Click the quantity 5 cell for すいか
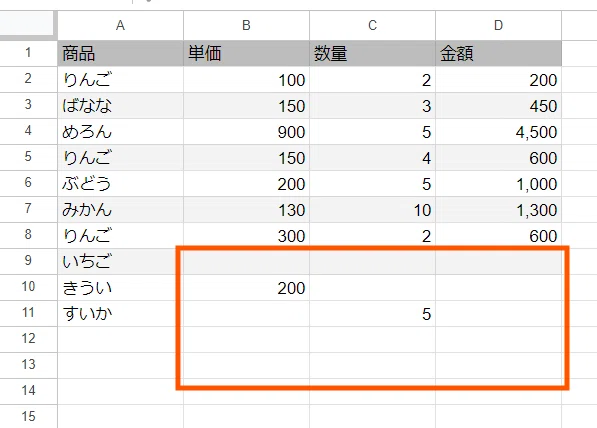 point(372,313)
